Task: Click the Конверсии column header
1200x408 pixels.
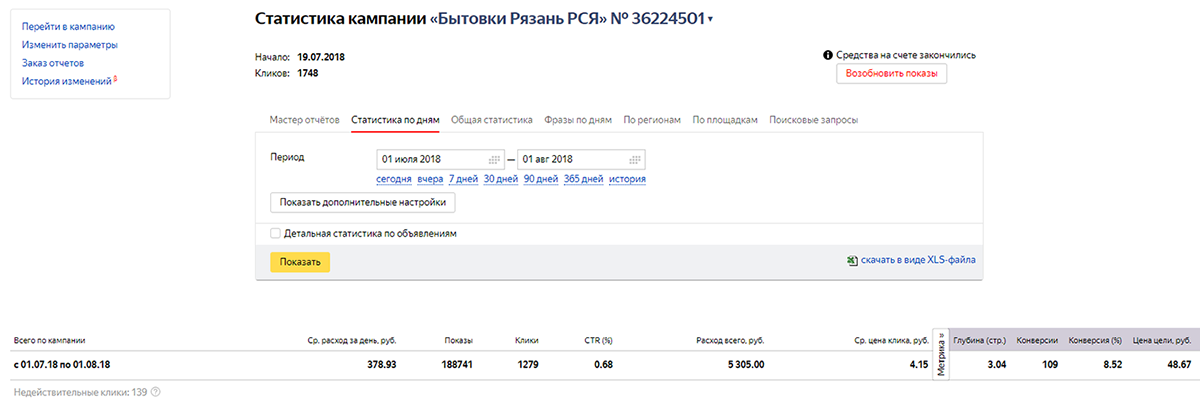Action: pos(1037,340)
